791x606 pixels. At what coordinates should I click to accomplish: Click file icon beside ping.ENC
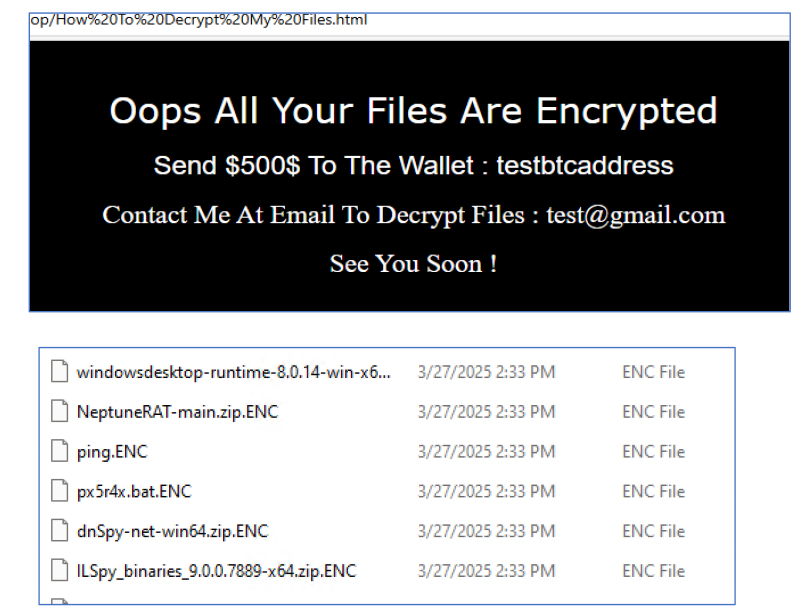60,451
